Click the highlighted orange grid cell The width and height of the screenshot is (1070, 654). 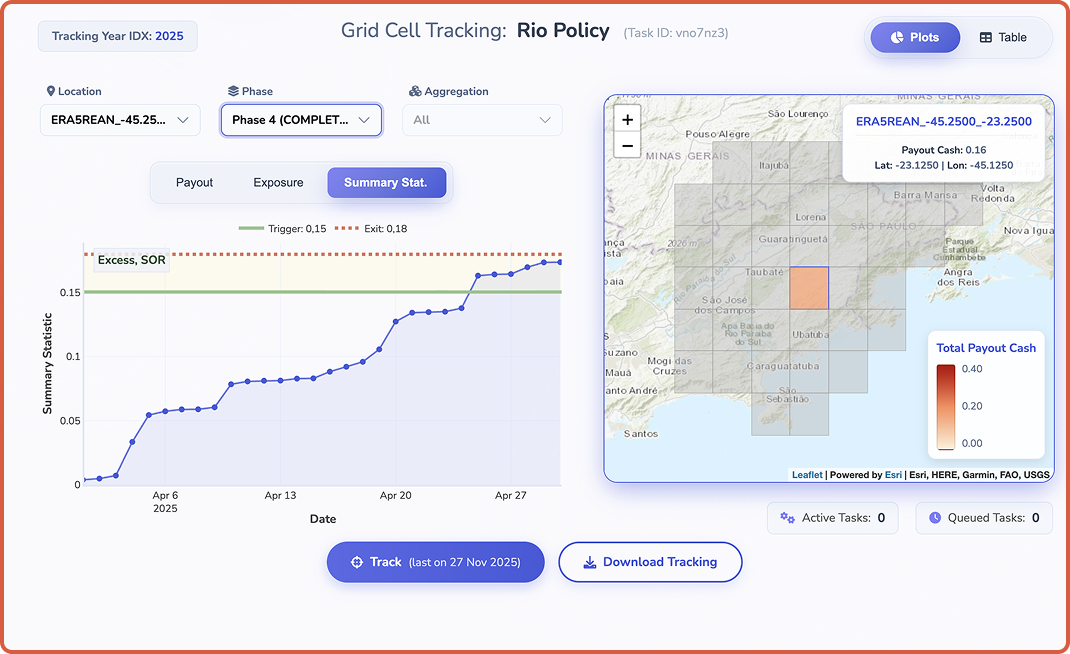809,288
